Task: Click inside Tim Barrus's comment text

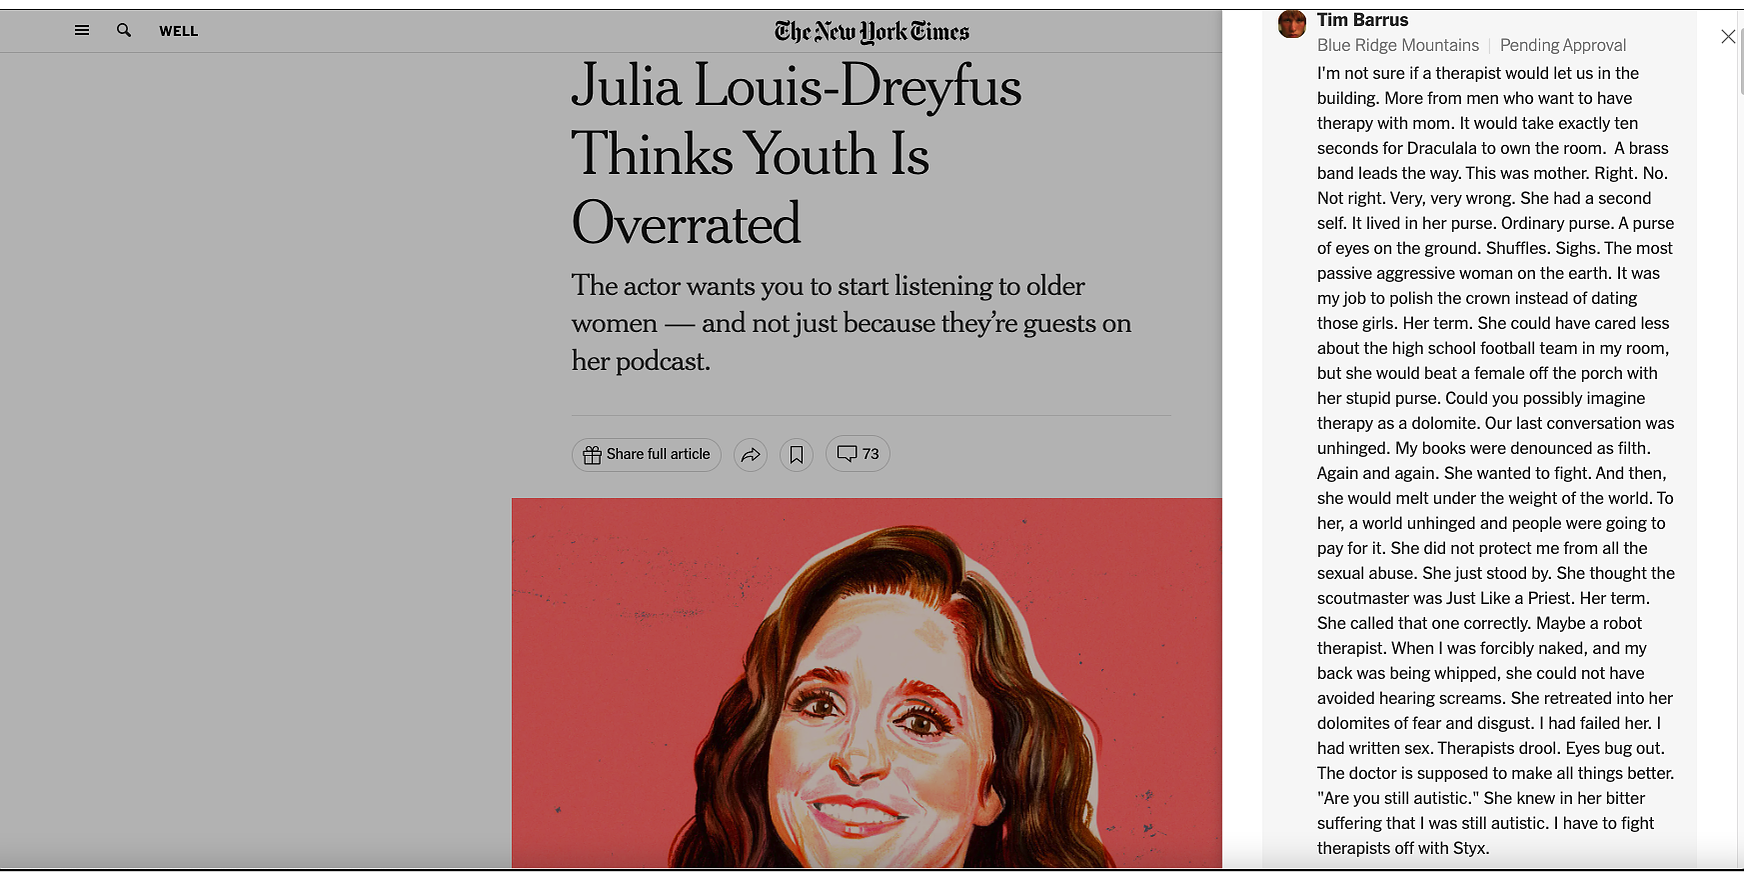Action: 1496,460
